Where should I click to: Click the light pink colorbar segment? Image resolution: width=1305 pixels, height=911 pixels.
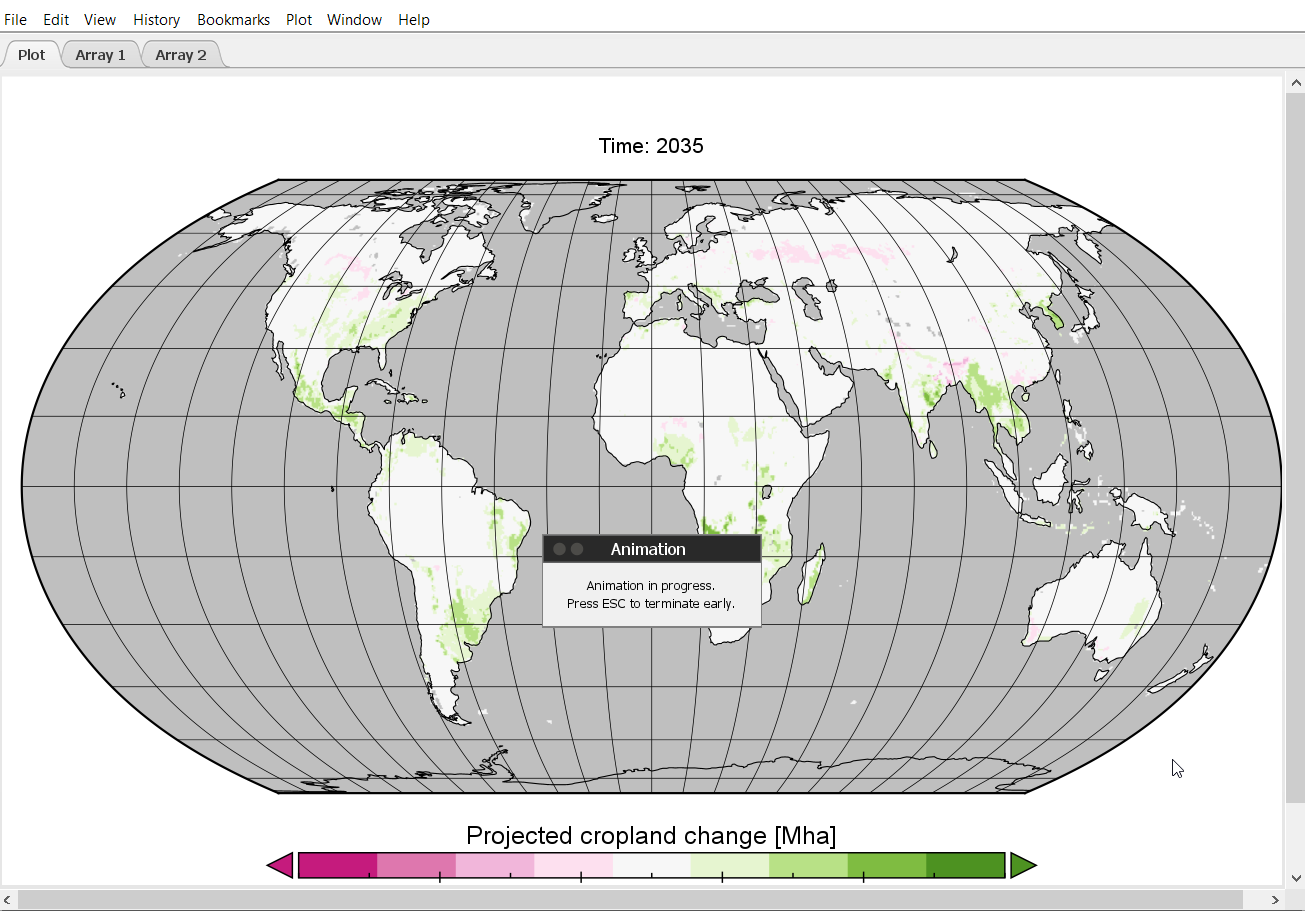click(495, 865)
